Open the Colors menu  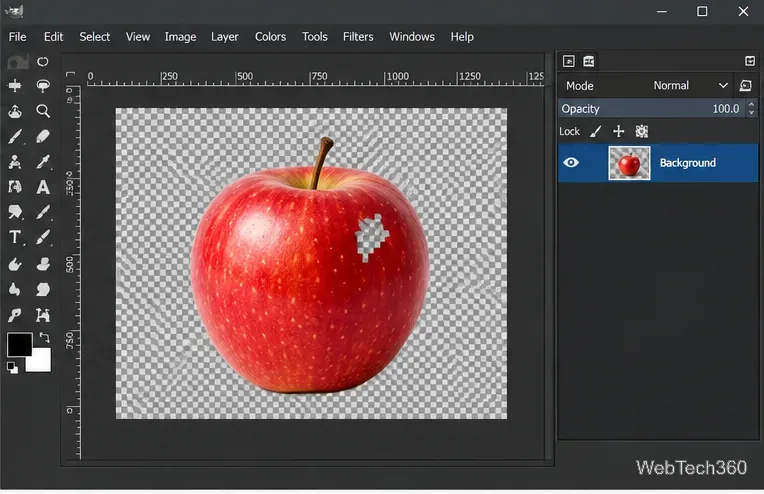[x=270, y=37]
